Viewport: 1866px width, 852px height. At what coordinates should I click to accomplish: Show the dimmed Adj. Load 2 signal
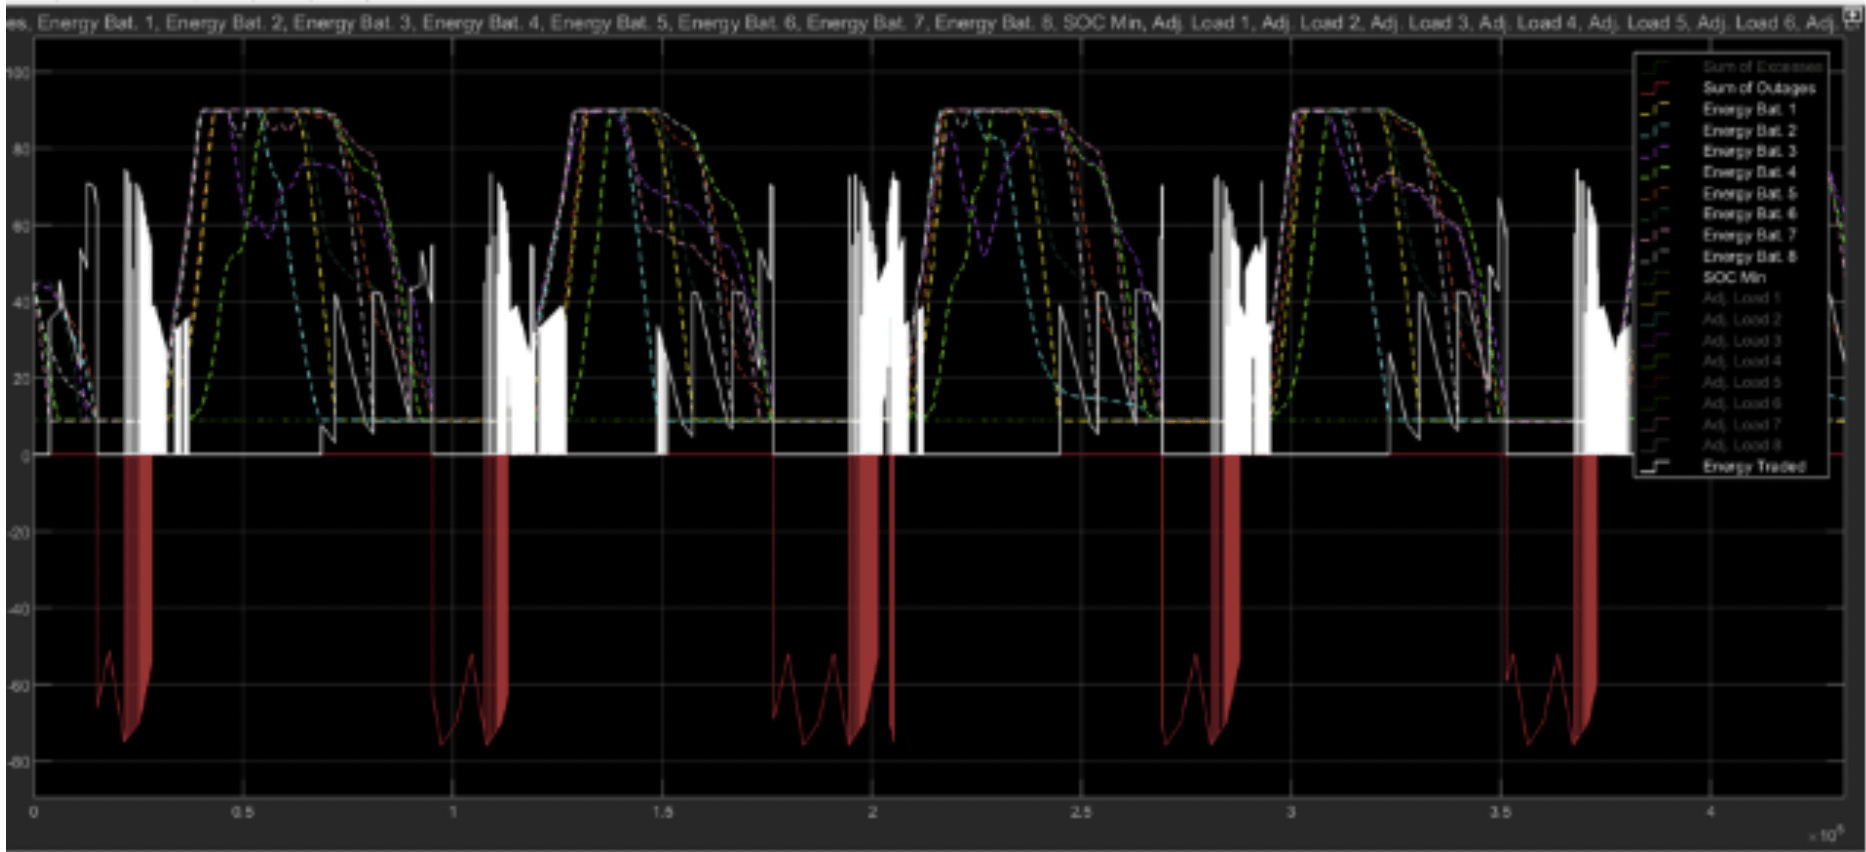pos(1741,319)
